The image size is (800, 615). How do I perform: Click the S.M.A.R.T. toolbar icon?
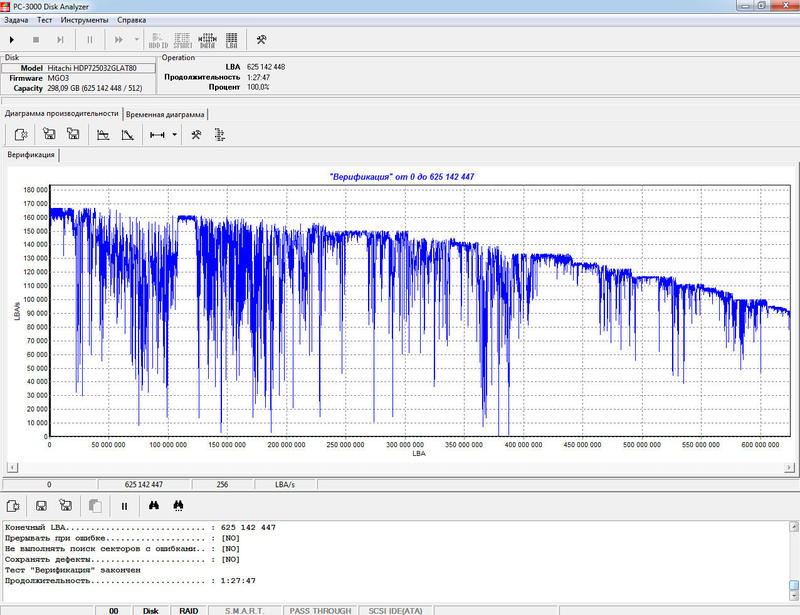click(181, 40)
